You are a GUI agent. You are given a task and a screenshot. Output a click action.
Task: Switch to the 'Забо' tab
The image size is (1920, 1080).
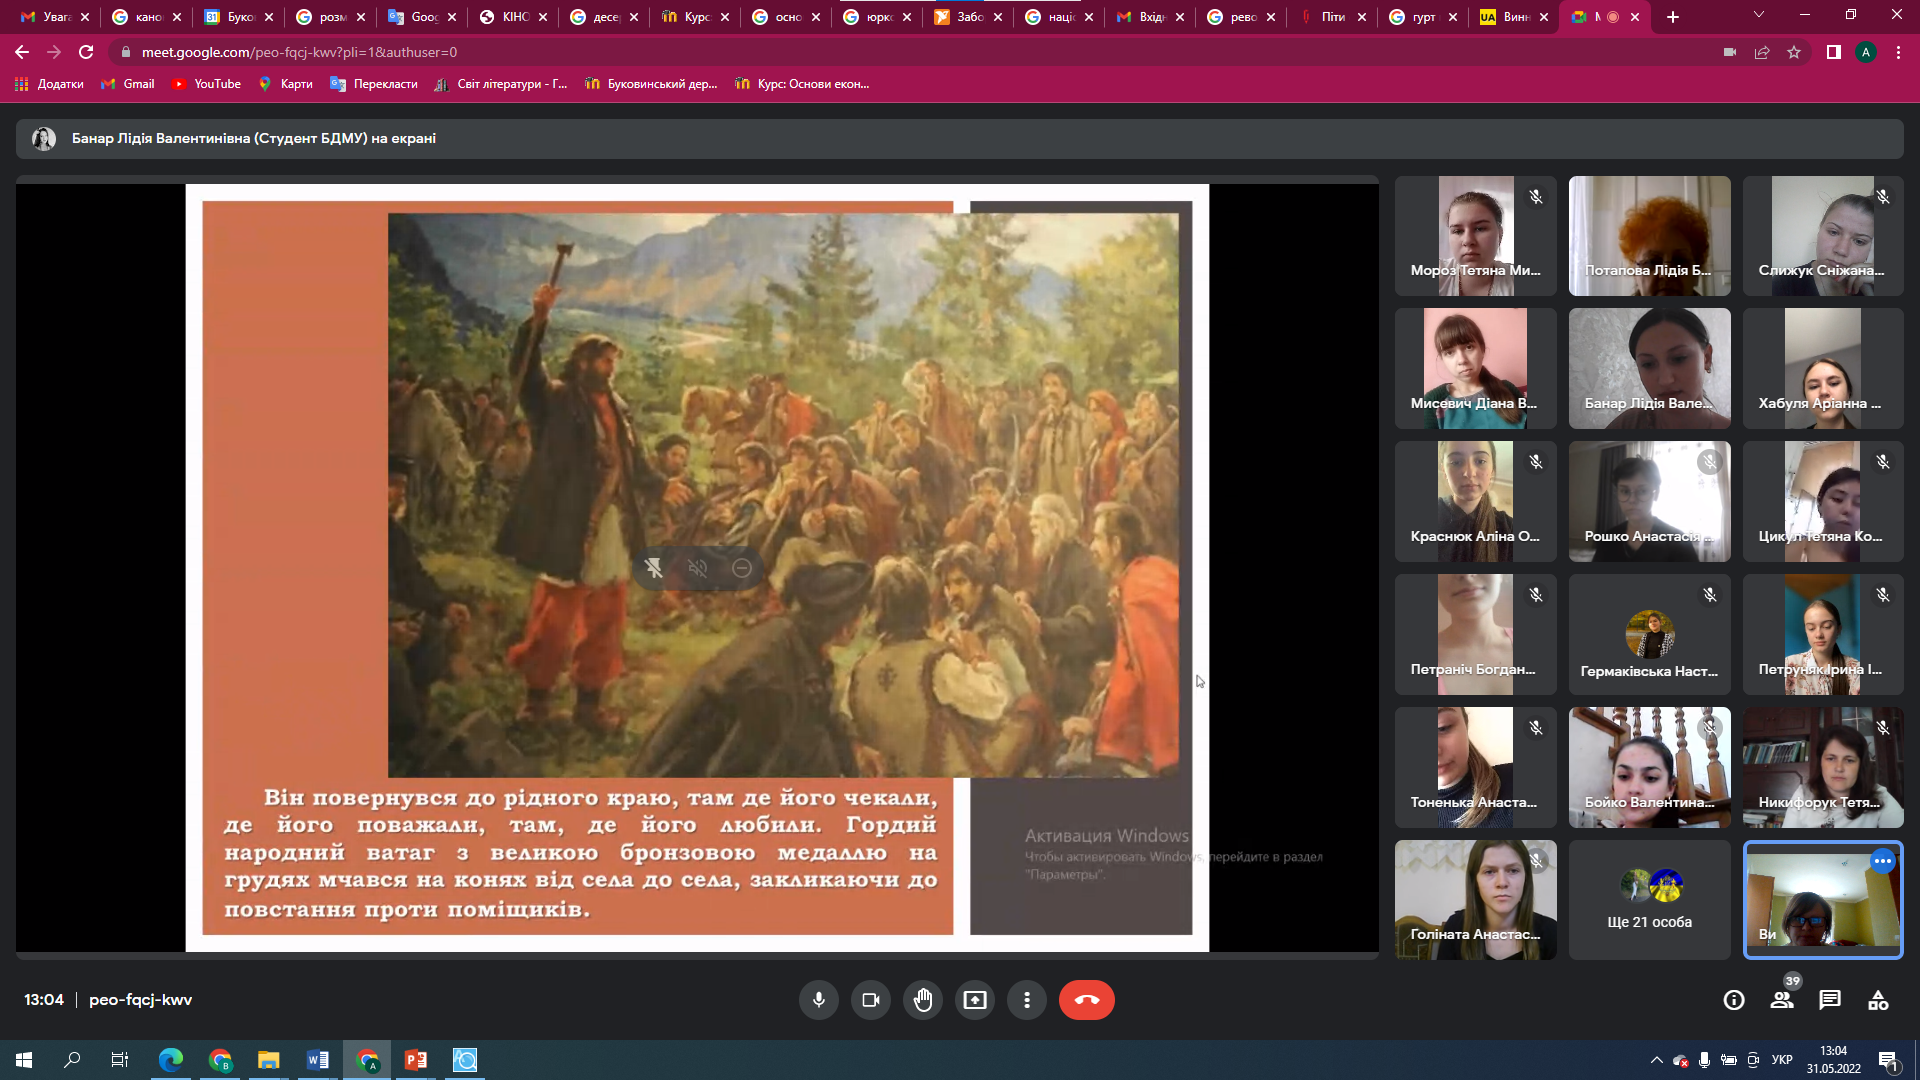tap(968, 17)
